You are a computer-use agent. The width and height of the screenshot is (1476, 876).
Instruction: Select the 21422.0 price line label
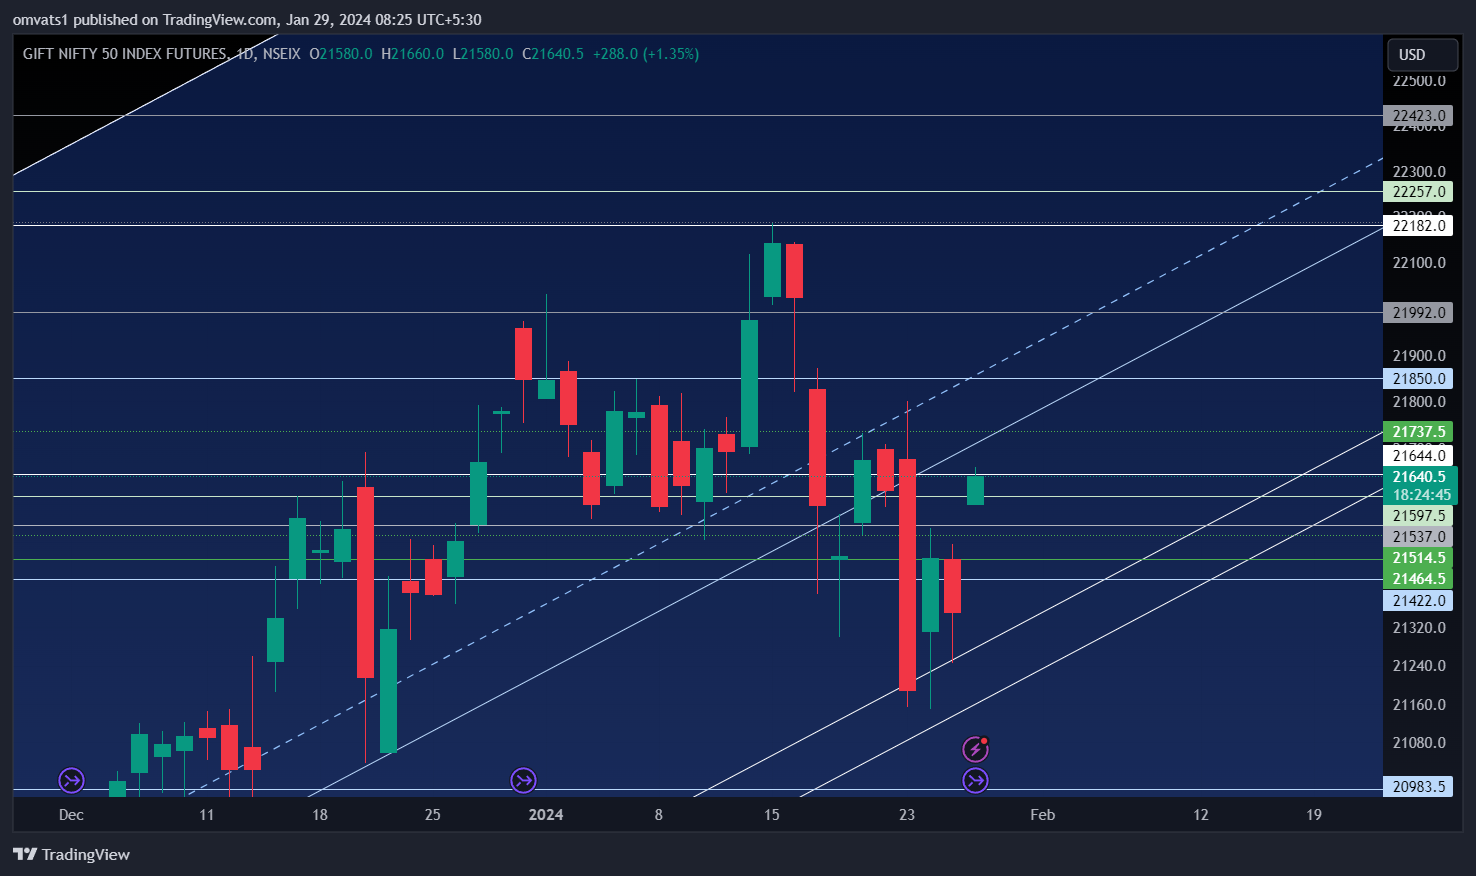1418,601
